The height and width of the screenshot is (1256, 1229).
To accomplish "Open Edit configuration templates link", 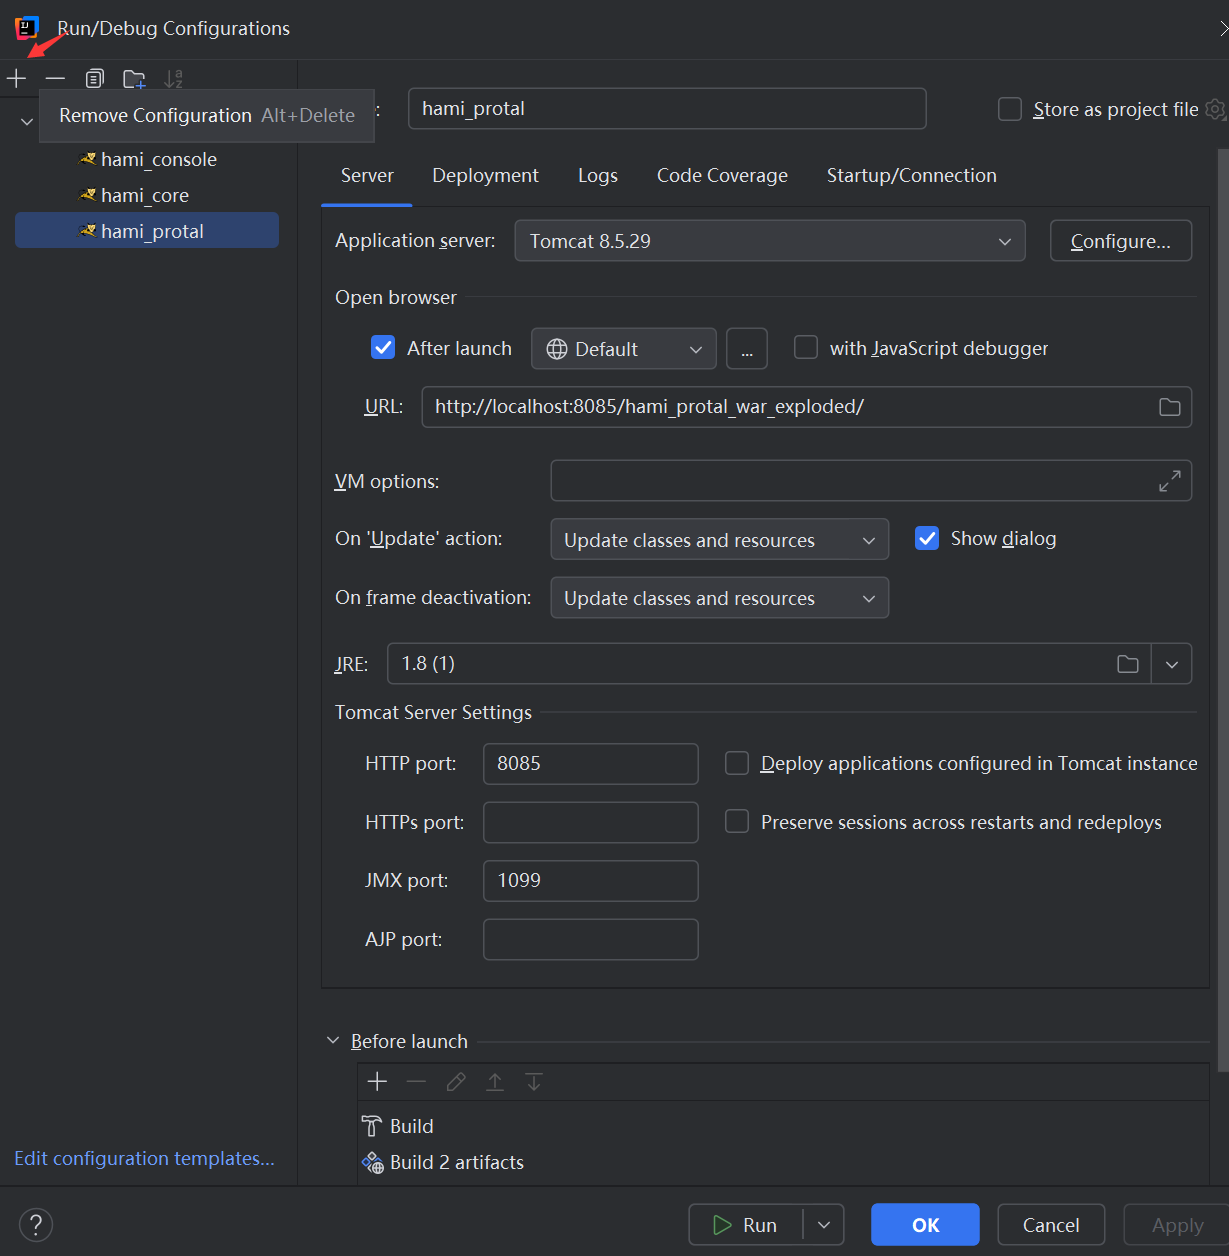I will 144,1158.
